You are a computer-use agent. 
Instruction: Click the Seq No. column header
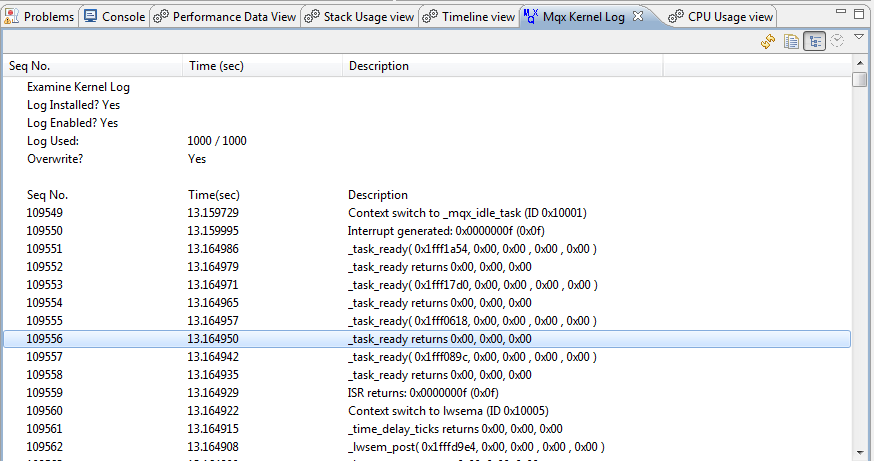pyautogui.click(x=30, y=66)
